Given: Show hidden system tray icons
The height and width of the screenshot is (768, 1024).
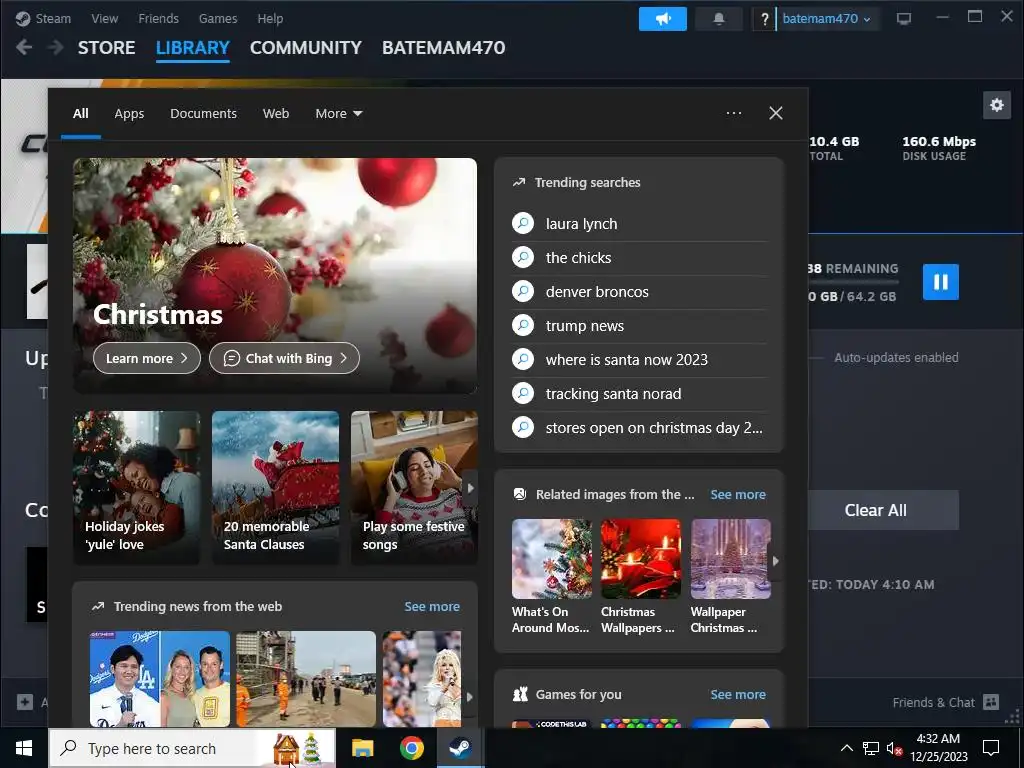Looking at the screenshot, I should (x=846, y=748).
